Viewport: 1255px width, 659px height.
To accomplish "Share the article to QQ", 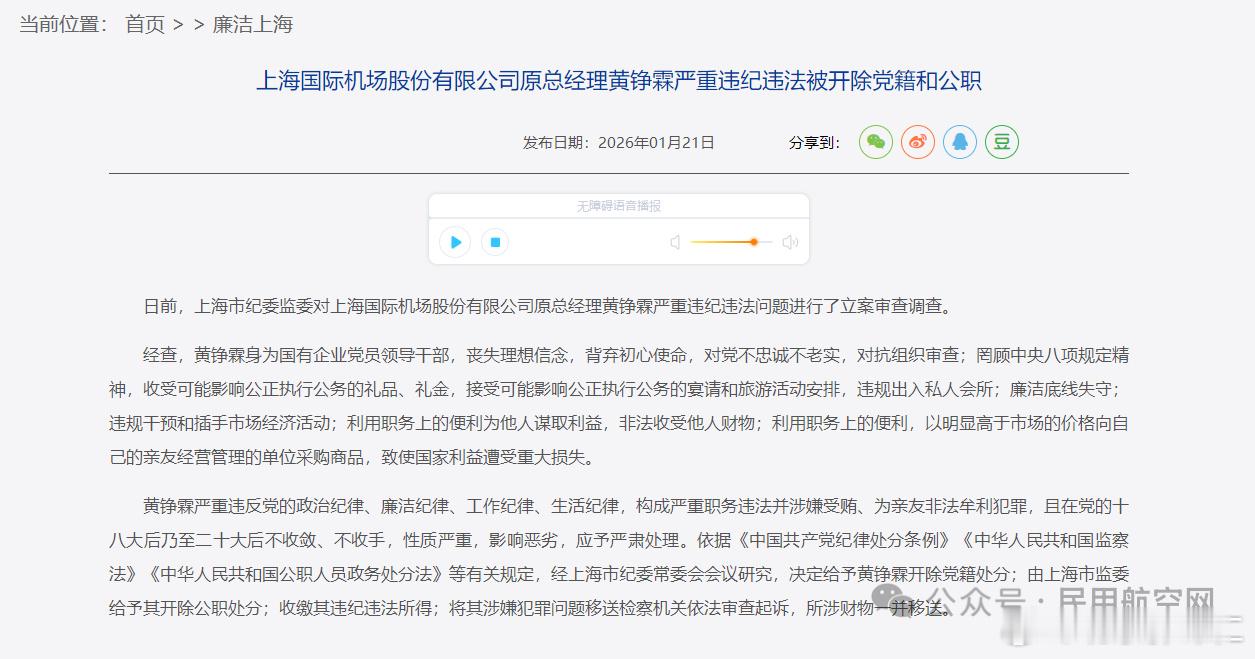I will pyautogui.click(x=959, y=142).
